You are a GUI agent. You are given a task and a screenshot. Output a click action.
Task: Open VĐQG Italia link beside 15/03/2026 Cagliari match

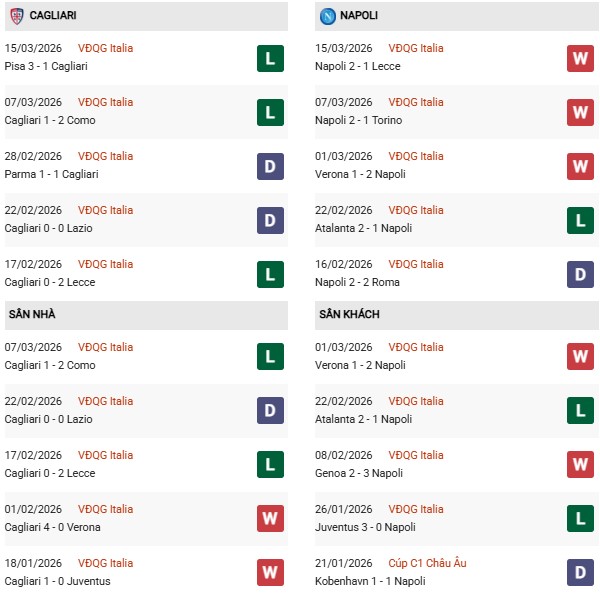point(105,48)
